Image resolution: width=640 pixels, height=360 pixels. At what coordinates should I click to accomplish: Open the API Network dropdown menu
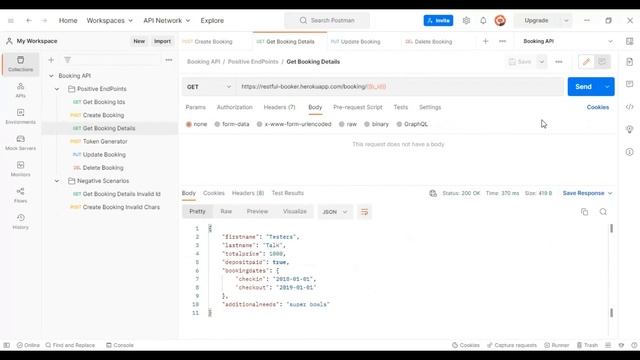(167, 20)
